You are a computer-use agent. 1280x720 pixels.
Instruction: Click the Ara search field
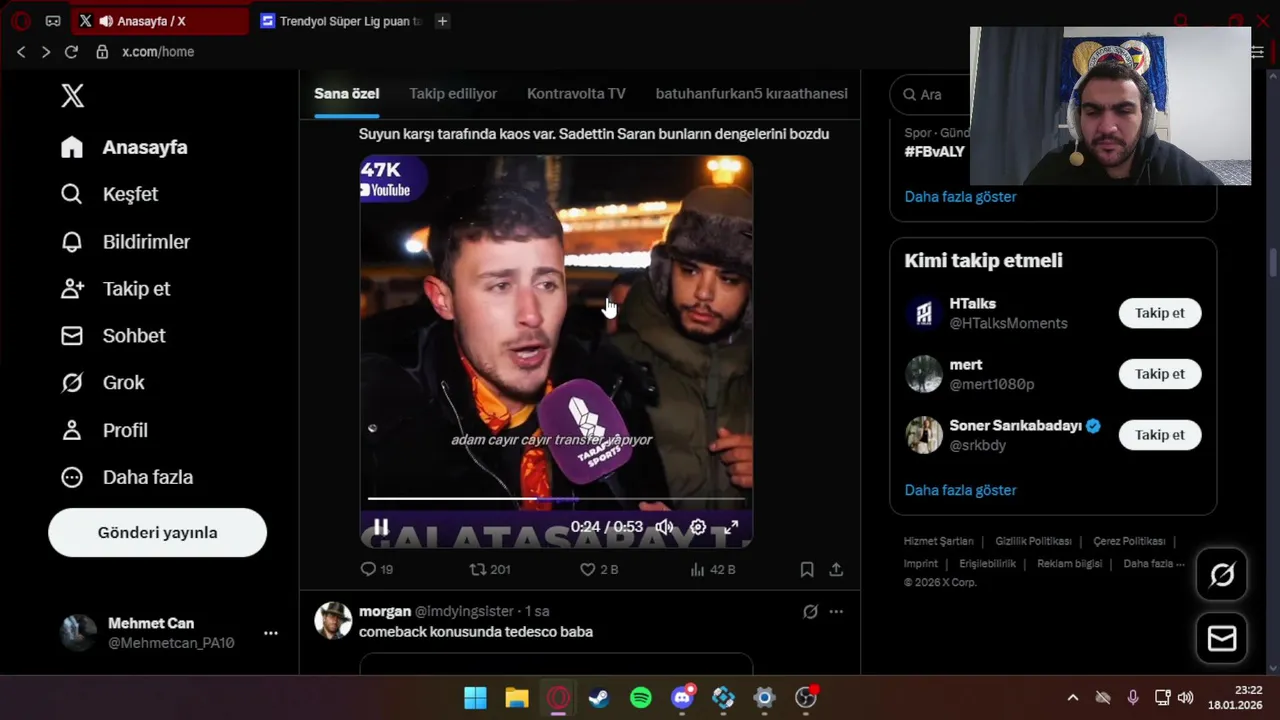pyautogui.click(x=930, y=94)
